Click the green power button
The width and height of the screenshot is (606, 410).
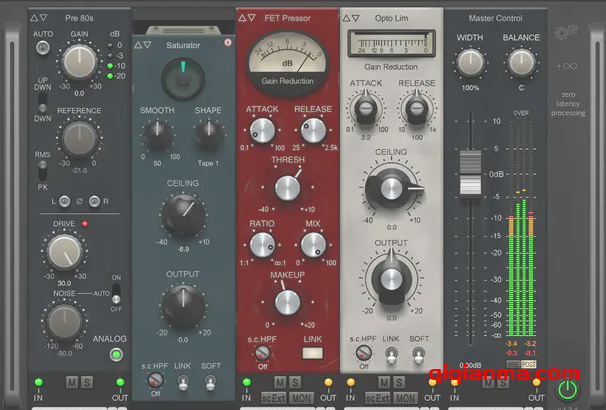click(568, 390)
